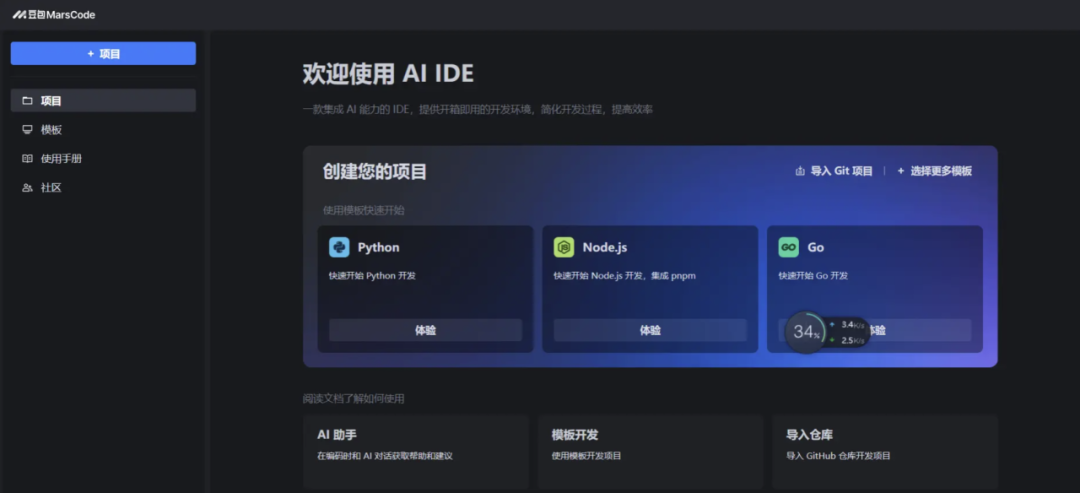Click the 创建您的项目 heading
Screen dimensions: 1080x493
click(375, 171)
